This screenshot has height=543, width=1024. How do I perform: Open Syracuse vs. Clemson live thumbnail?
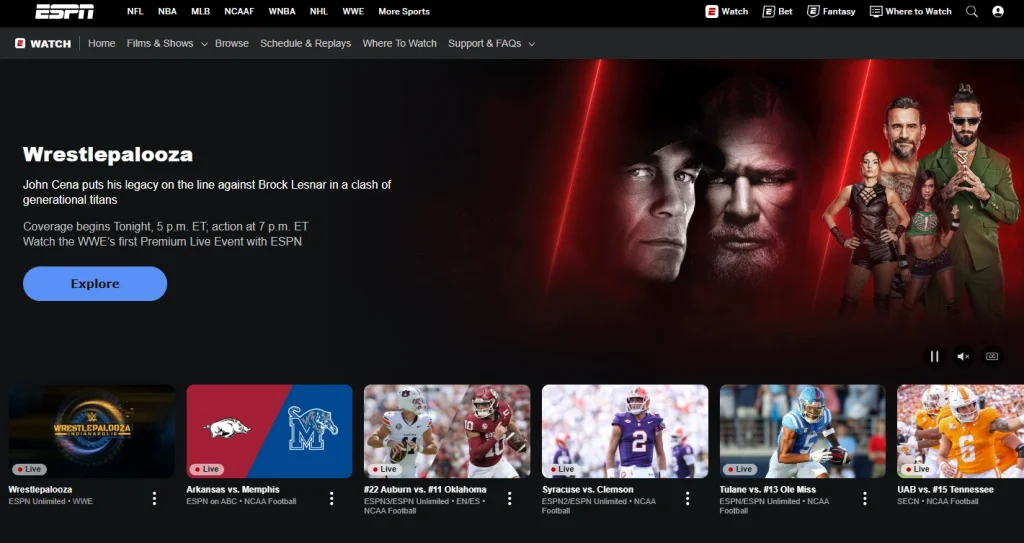[625, 431]
